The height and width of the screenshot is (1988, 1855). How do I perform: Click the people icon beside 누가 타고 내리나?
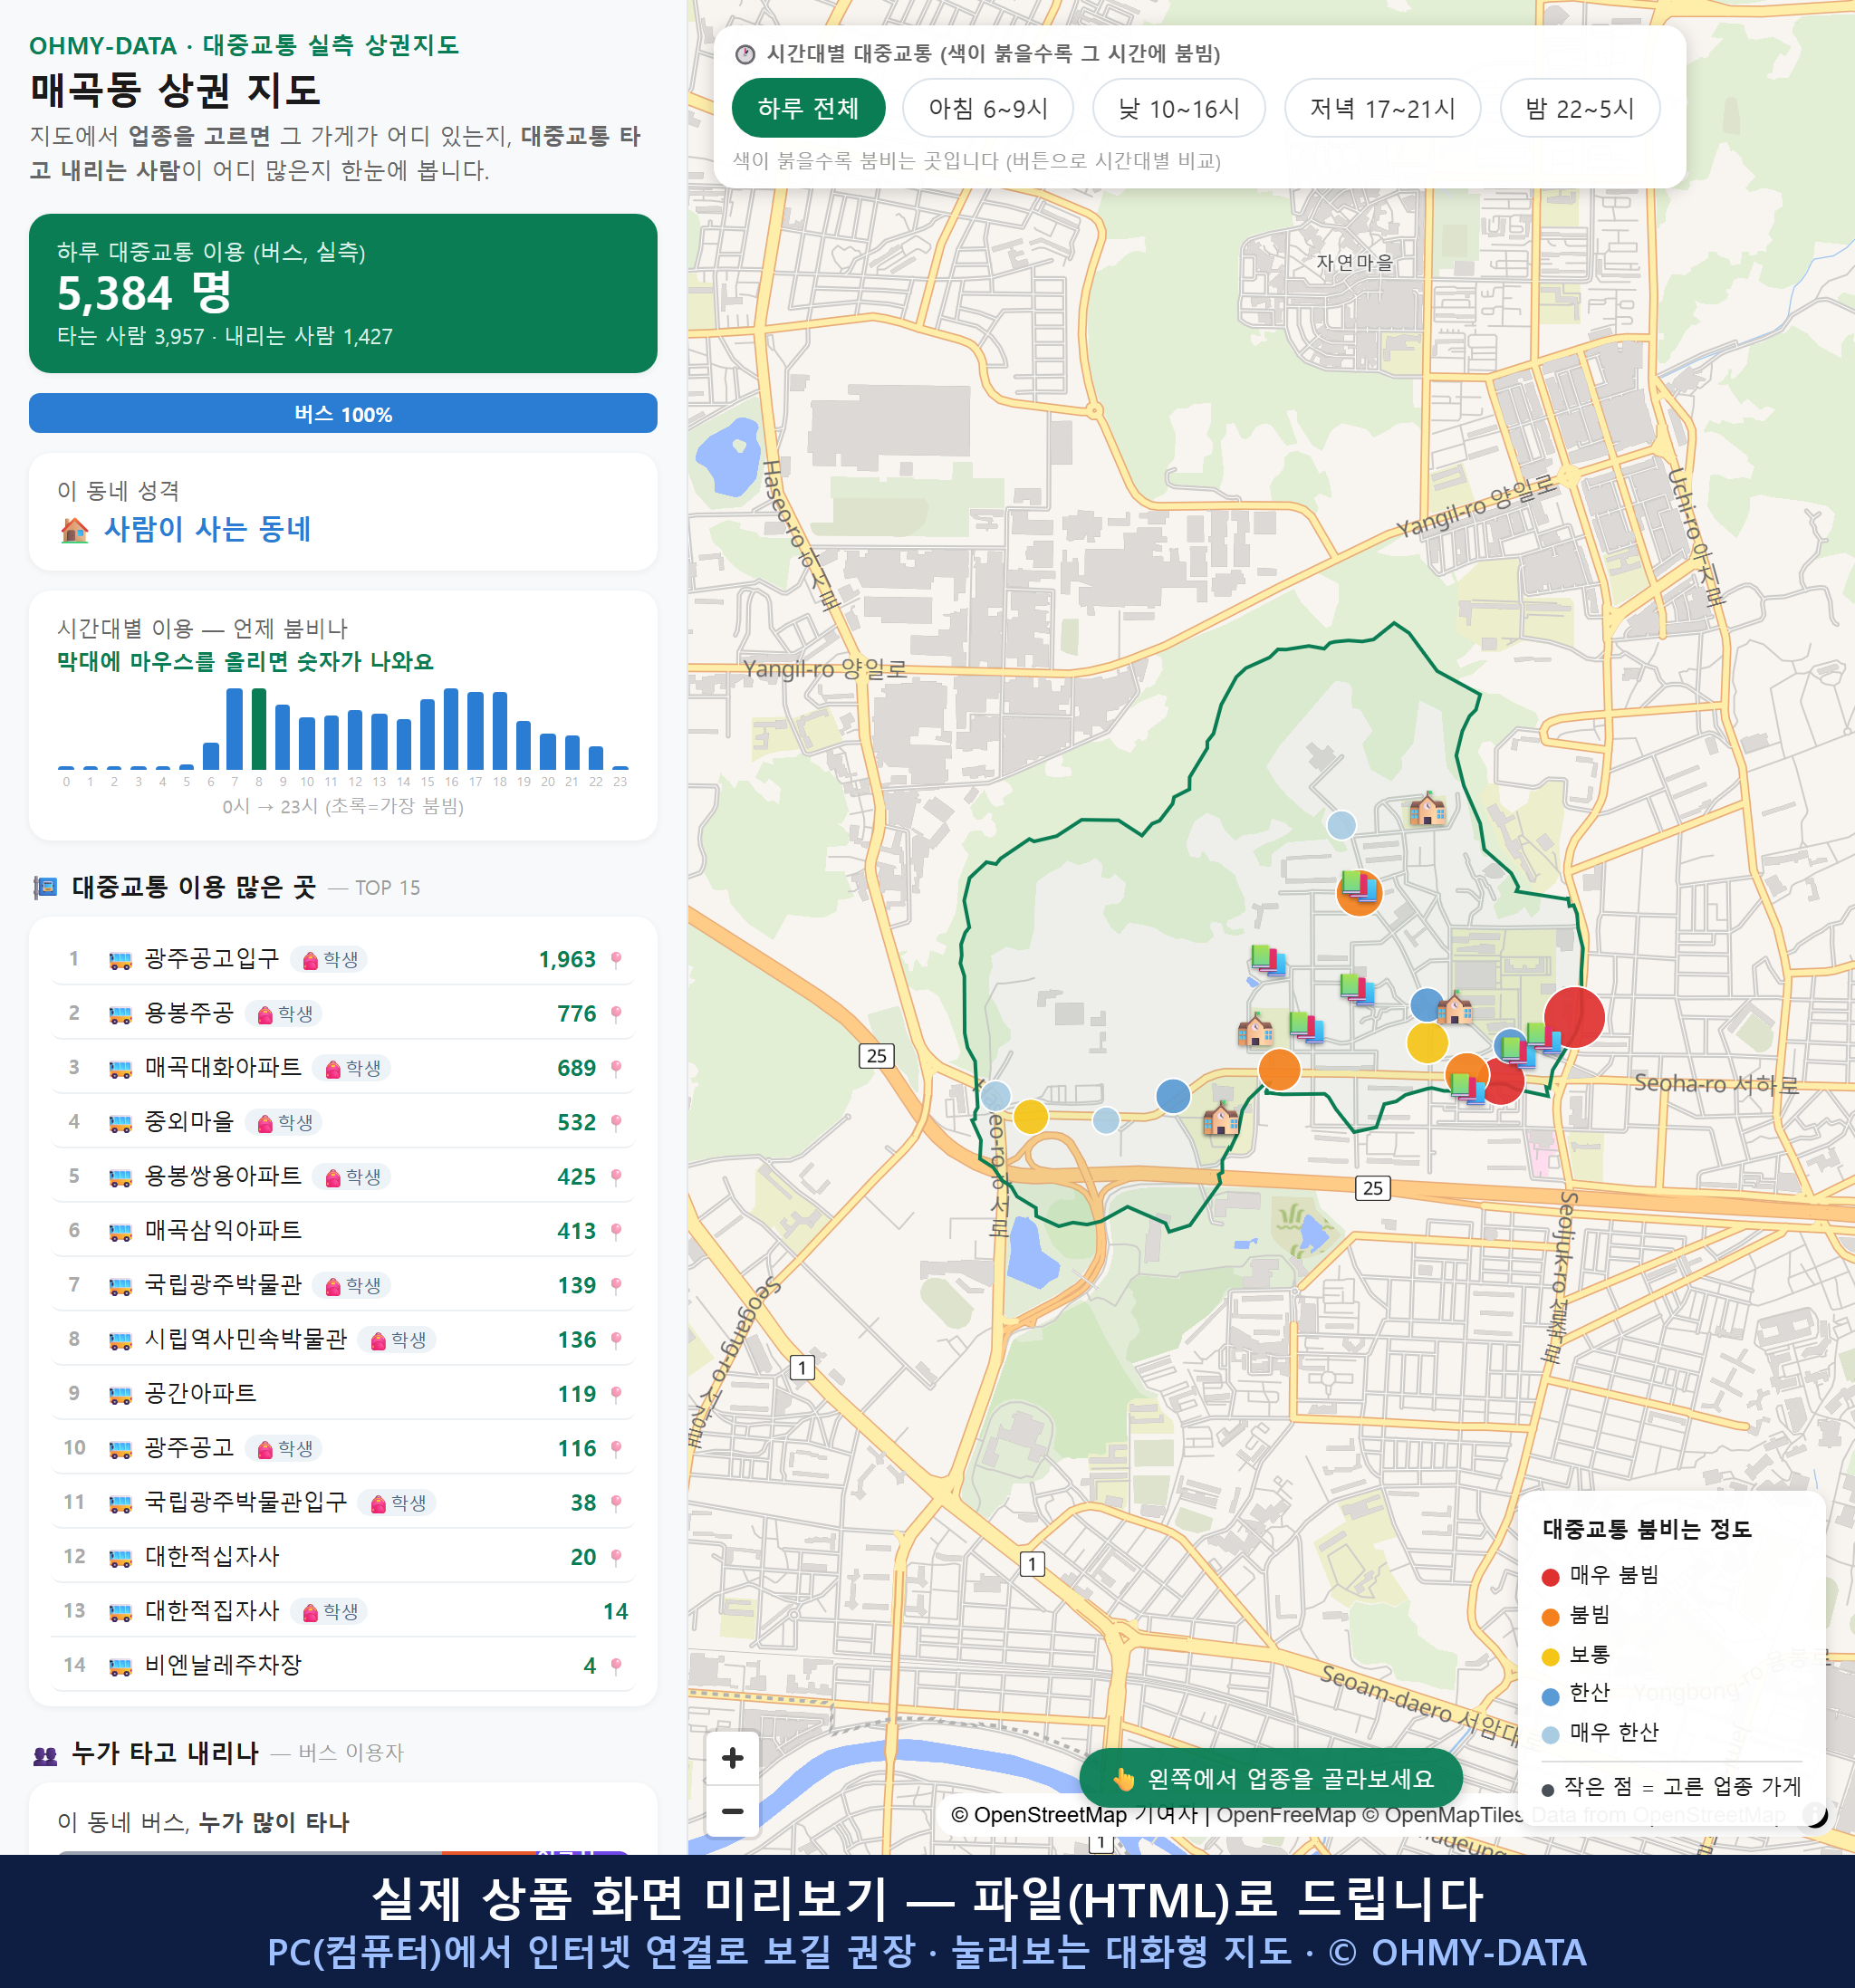[x=46, y=1755]
